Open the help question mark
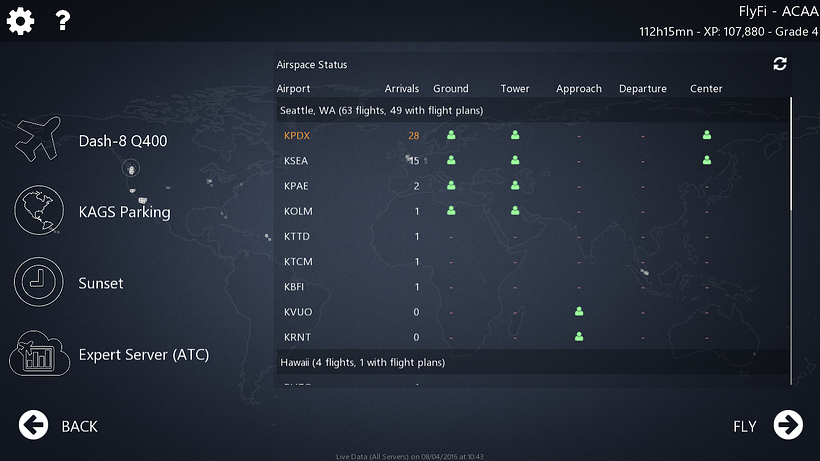 click(63, 21)
